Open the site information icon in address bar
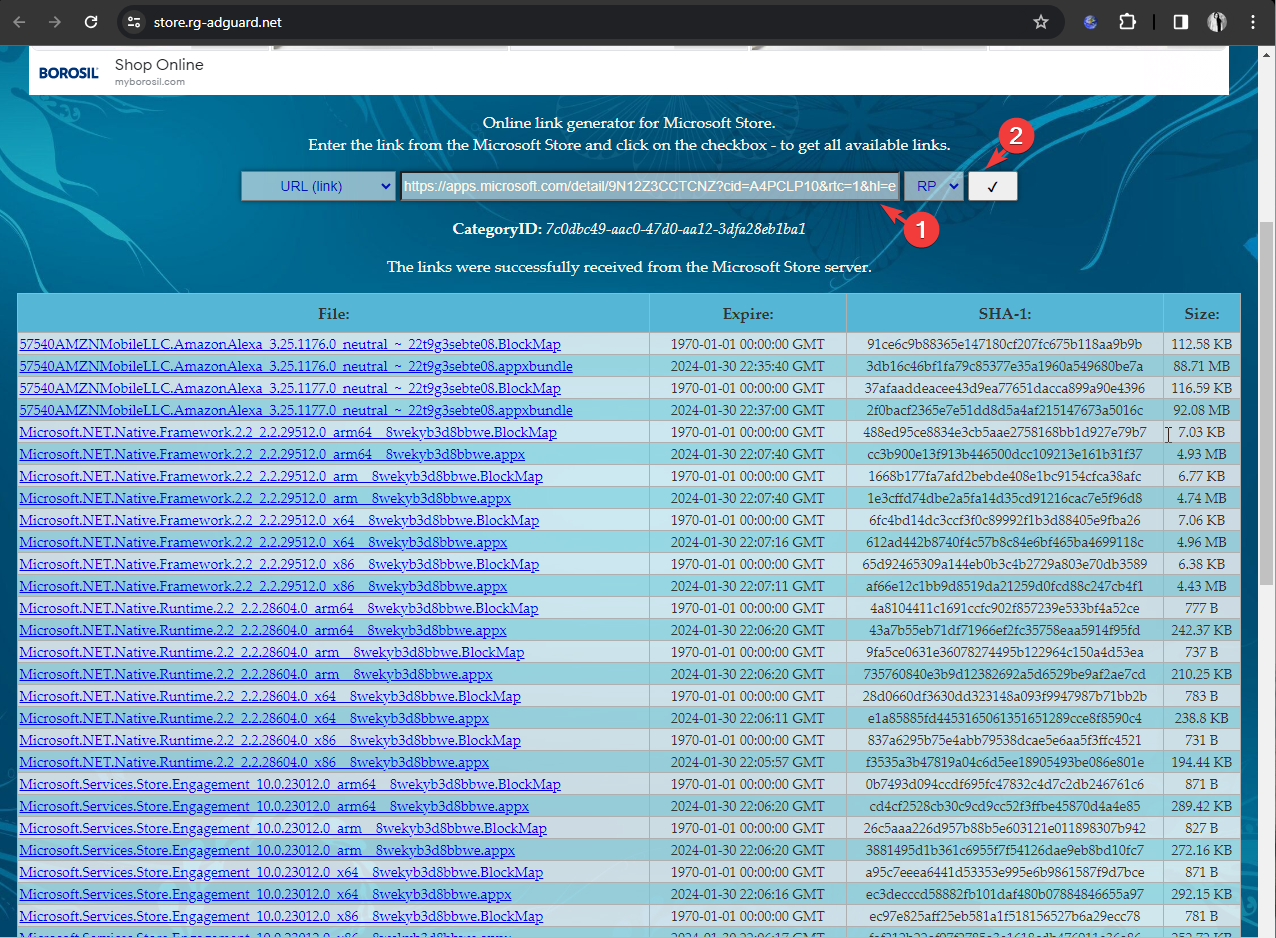The width and height of the screenshot is (1276, 938). [x=135, y=22]
